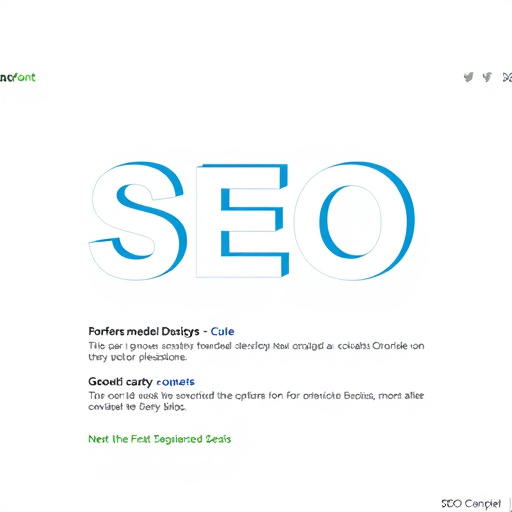Image resolution: width=512 pixels, height=512 pixels.
Task: Open the blue 'comets' link
Action: pyautogui.click(x=175, y=382)
